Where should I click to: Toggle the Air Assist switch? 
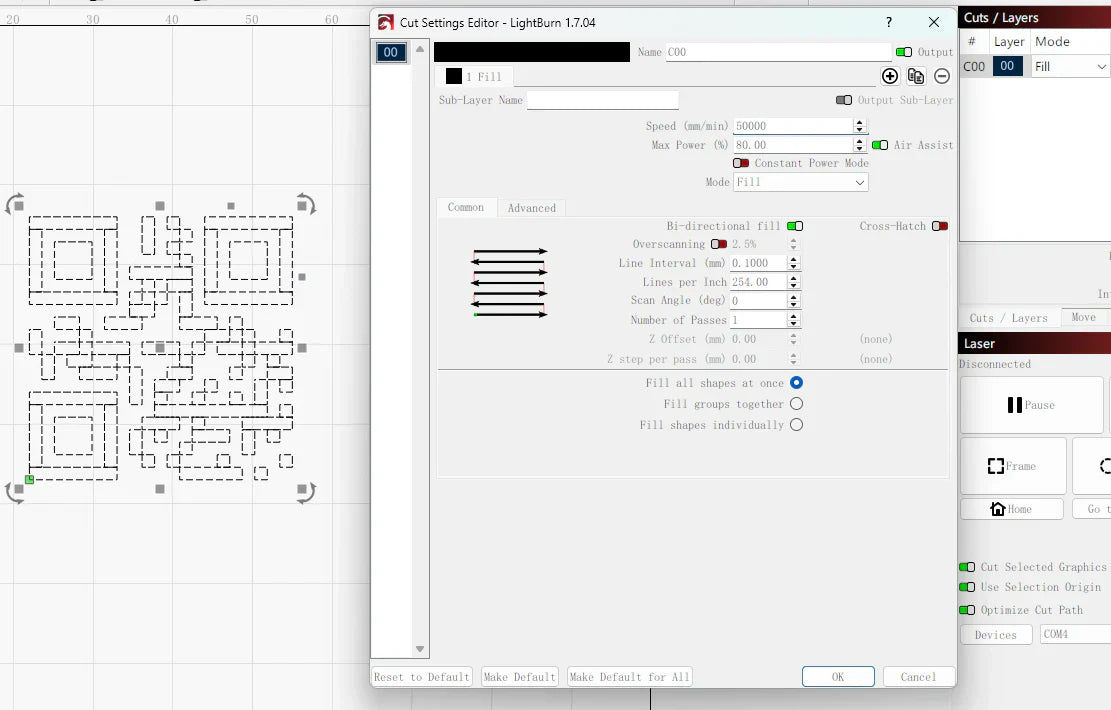pyautogui.click(x=880, y=145)
